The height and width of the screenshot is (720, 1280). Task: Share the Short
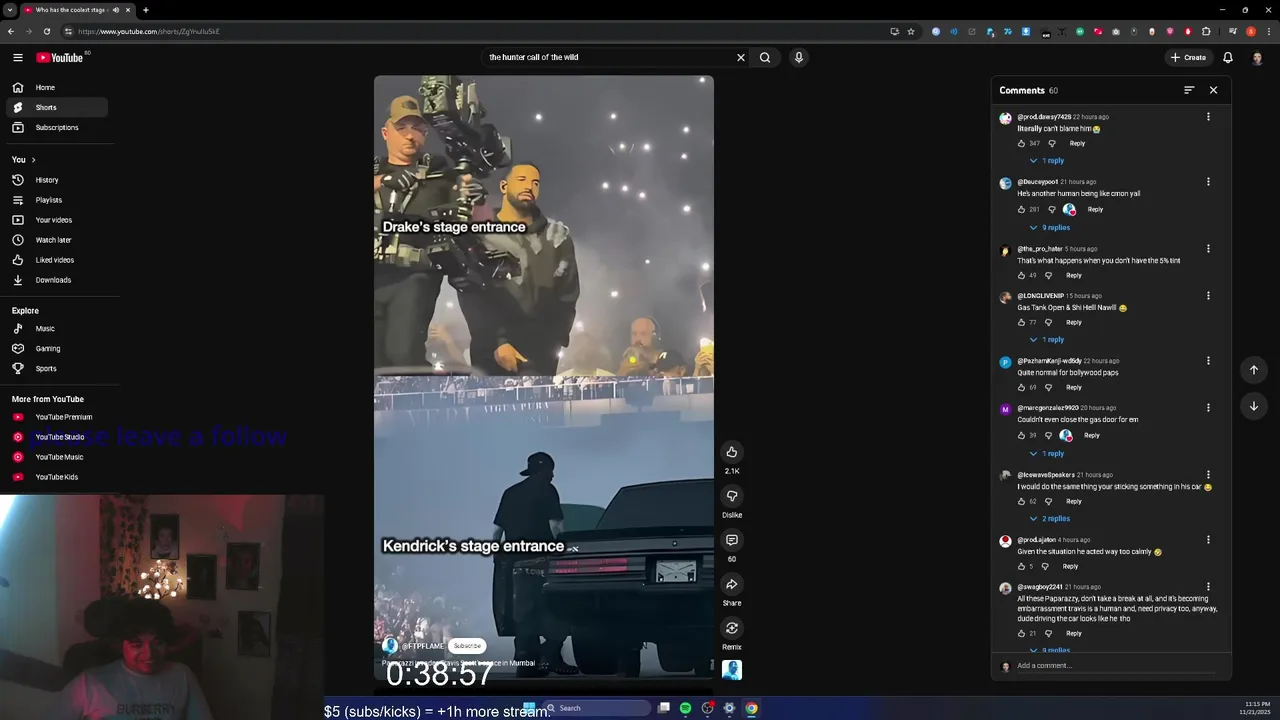click(x=732, y=584)
